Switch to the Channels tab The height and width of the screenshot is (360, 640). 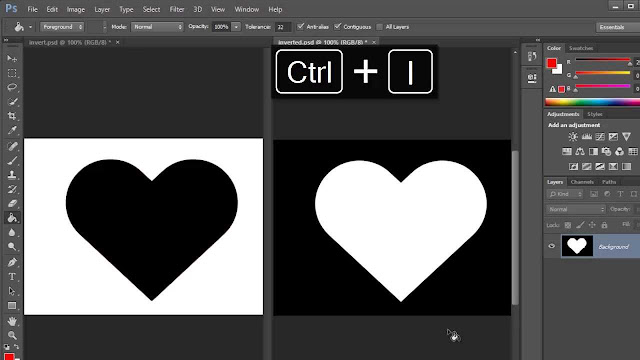pyautogui.click(x=582, y=182)
